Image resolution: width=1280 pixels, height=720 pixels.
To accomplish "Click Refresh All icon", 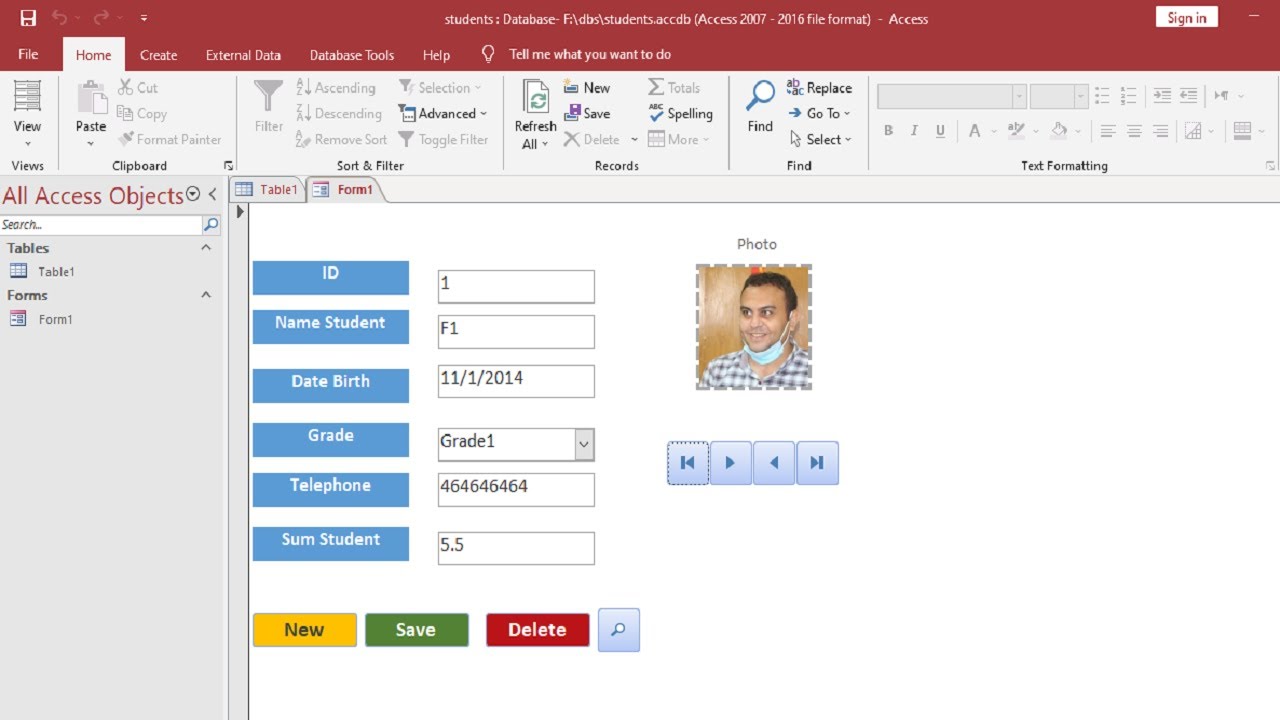I will (x=536, y=99).
